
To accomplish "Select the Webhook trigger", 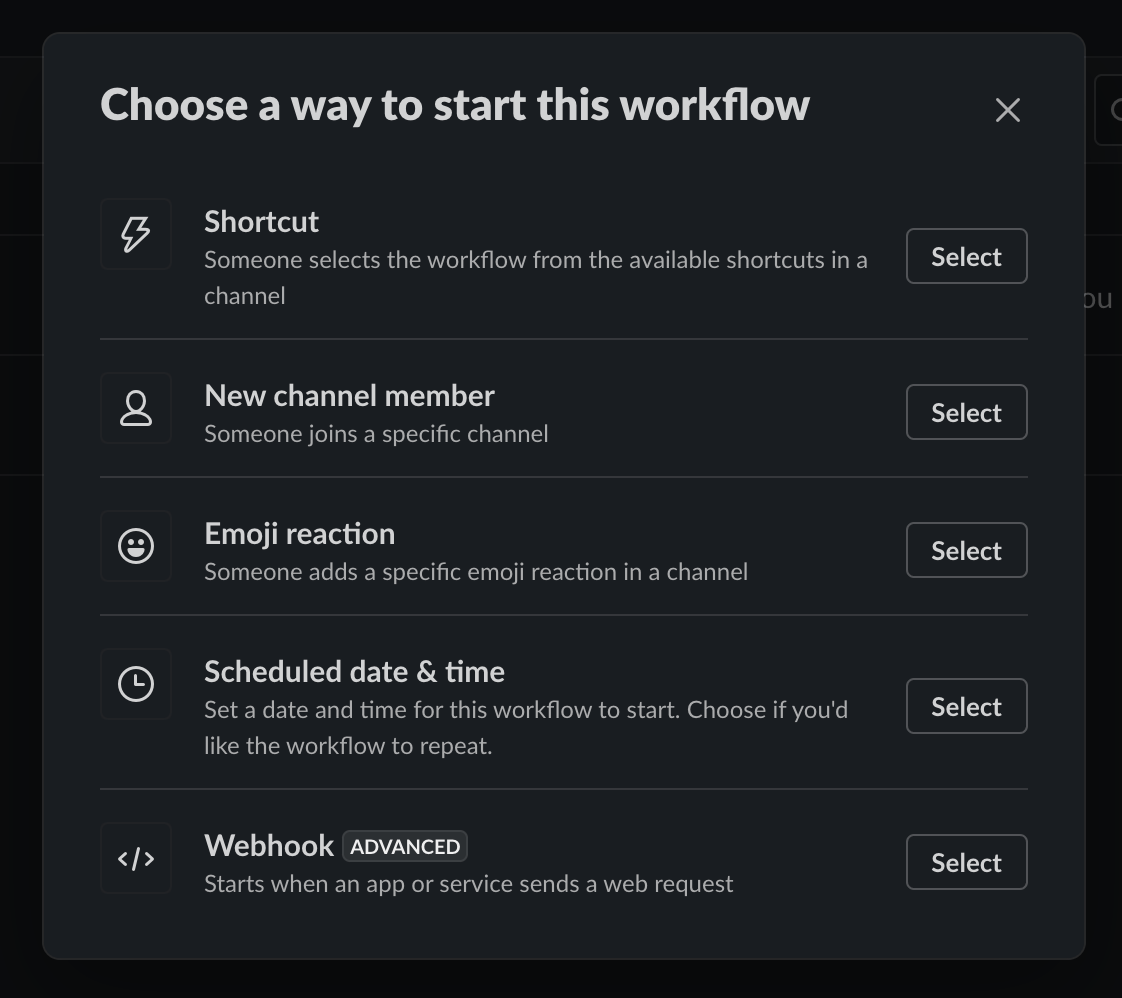I will (x=966, y=862).
